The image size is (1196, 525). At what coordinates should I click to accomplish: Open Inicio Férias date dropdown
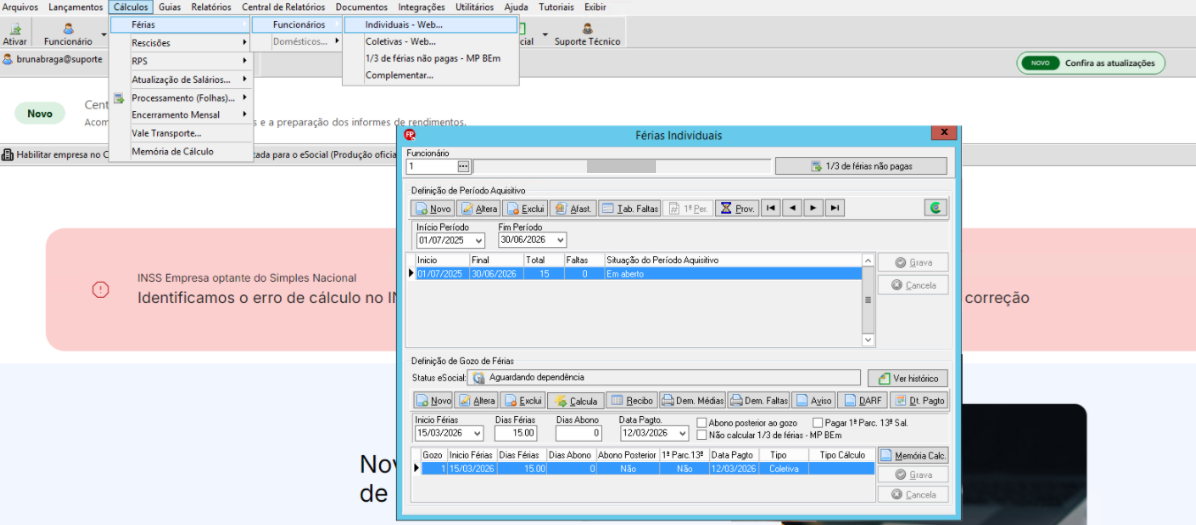point(477,433)
